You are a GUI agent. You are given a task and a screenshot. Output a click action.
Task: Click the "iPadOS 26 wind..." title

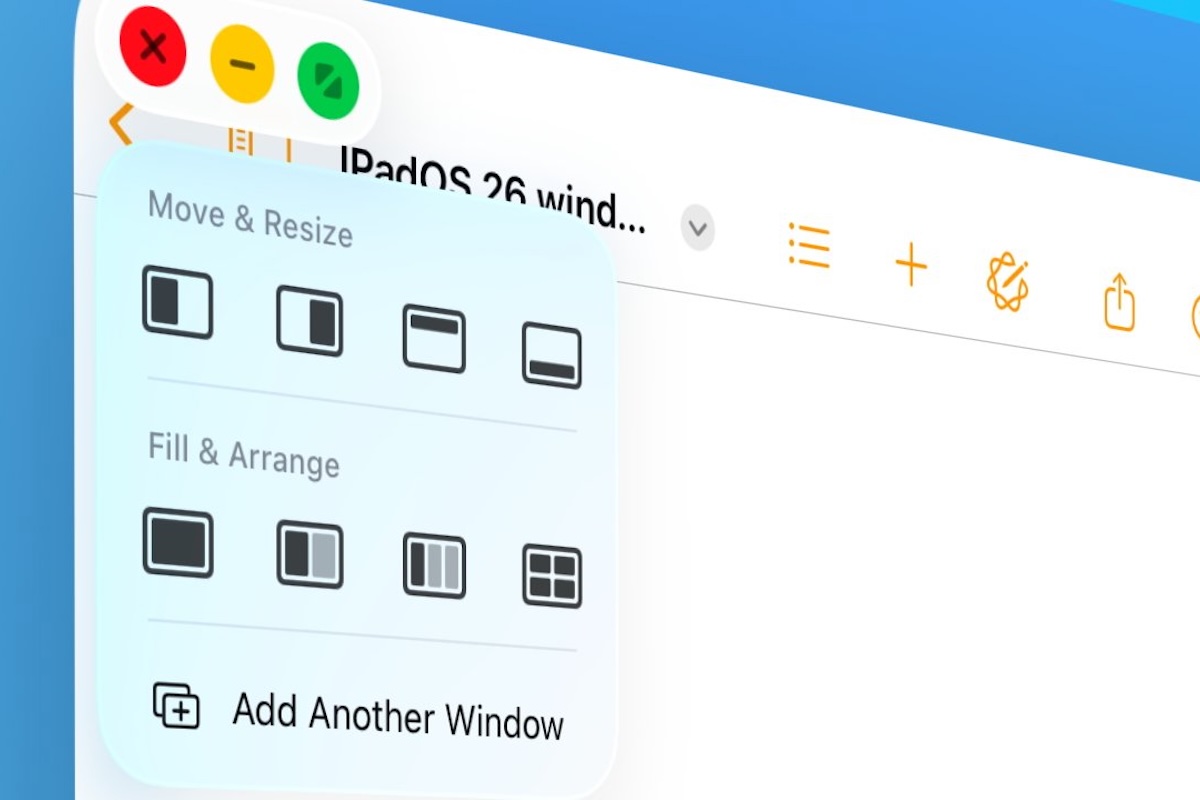pyautogui.click(x=490, y=190)
